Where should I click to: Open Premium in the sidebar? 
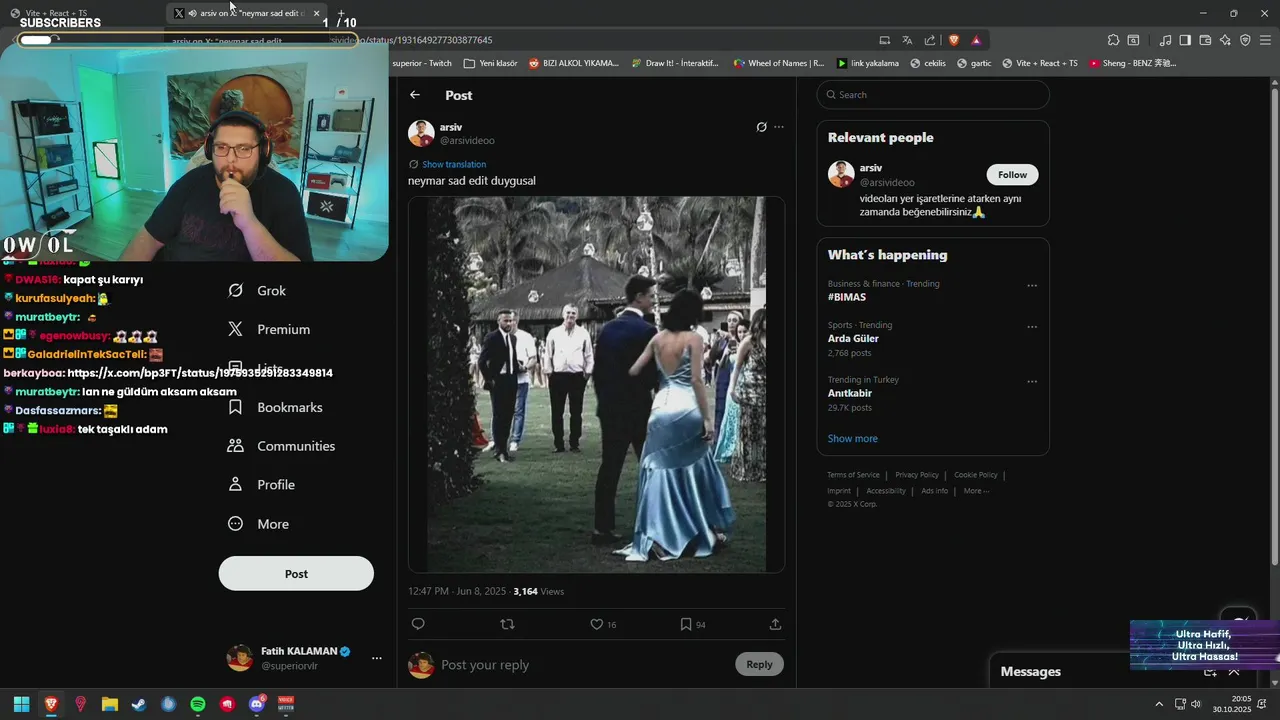270,329
